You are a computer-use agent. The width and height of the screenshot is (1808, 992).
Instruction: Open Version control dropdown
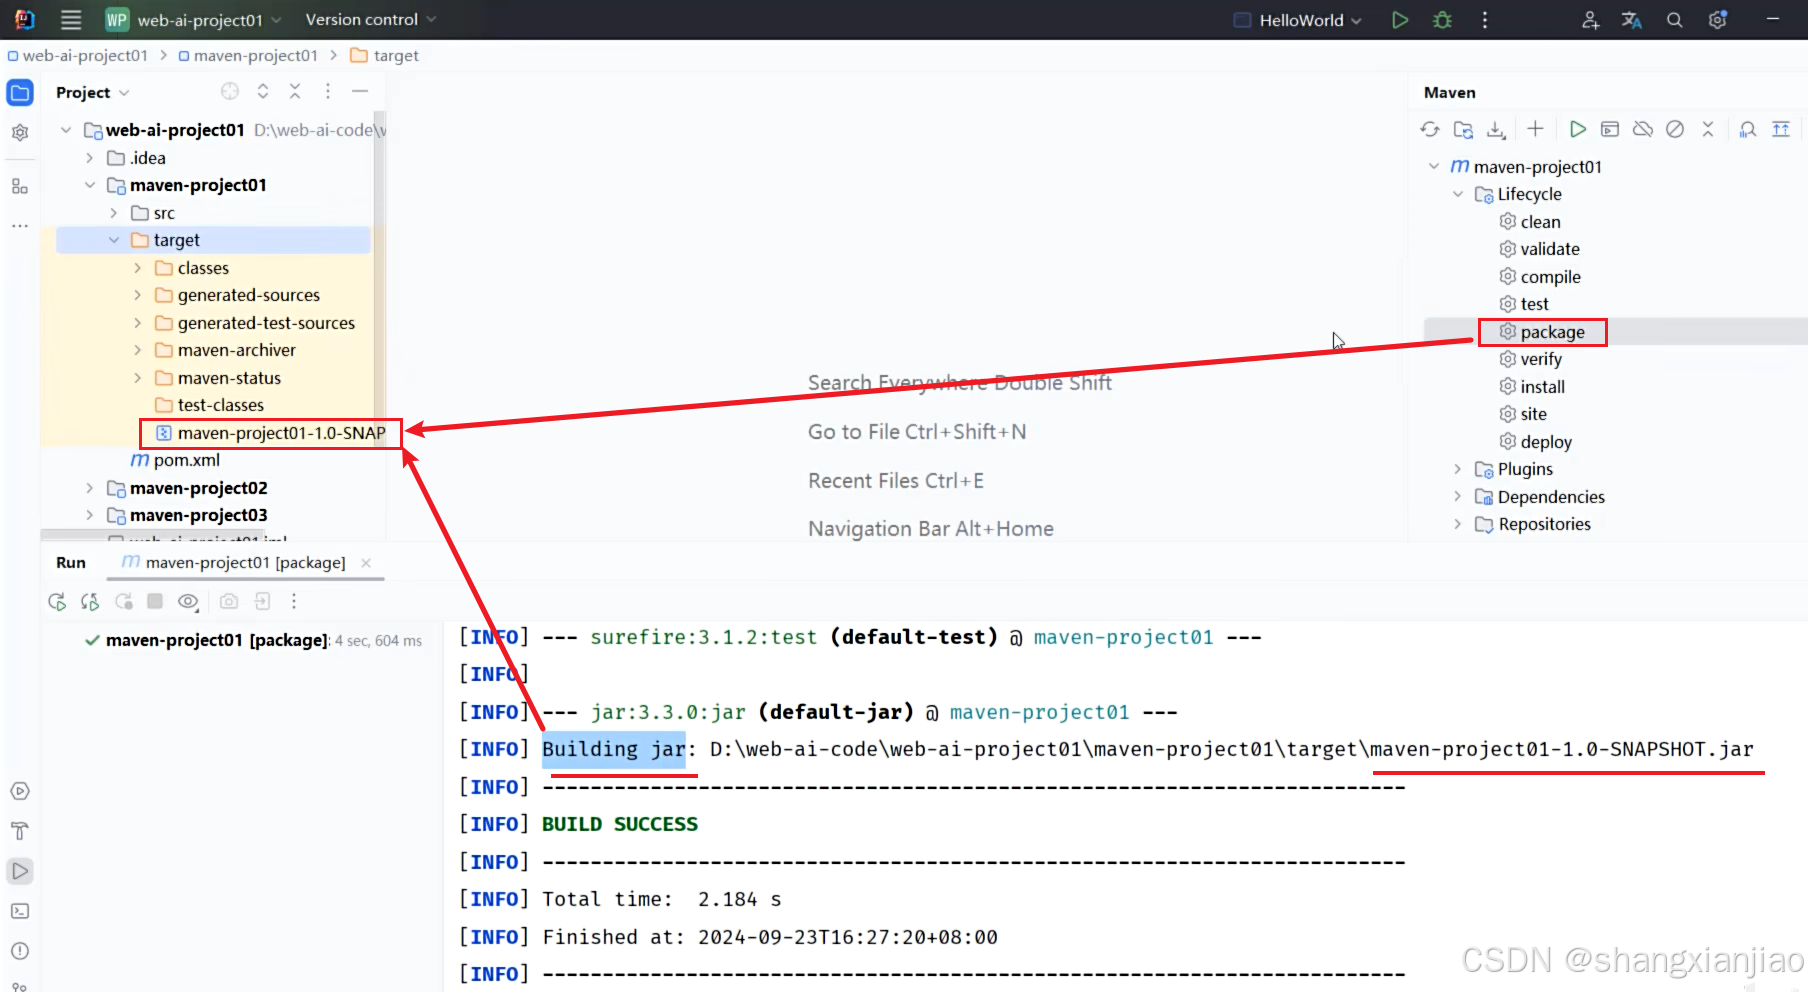pyautogui.click(x=371, y=20)
